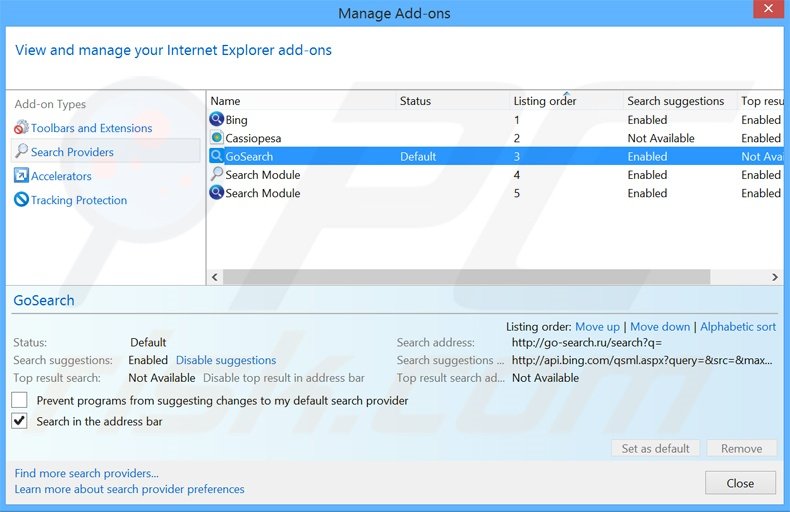Click icon of Search Module listed fourth
The image size is (790, 512).
(217, 174)
